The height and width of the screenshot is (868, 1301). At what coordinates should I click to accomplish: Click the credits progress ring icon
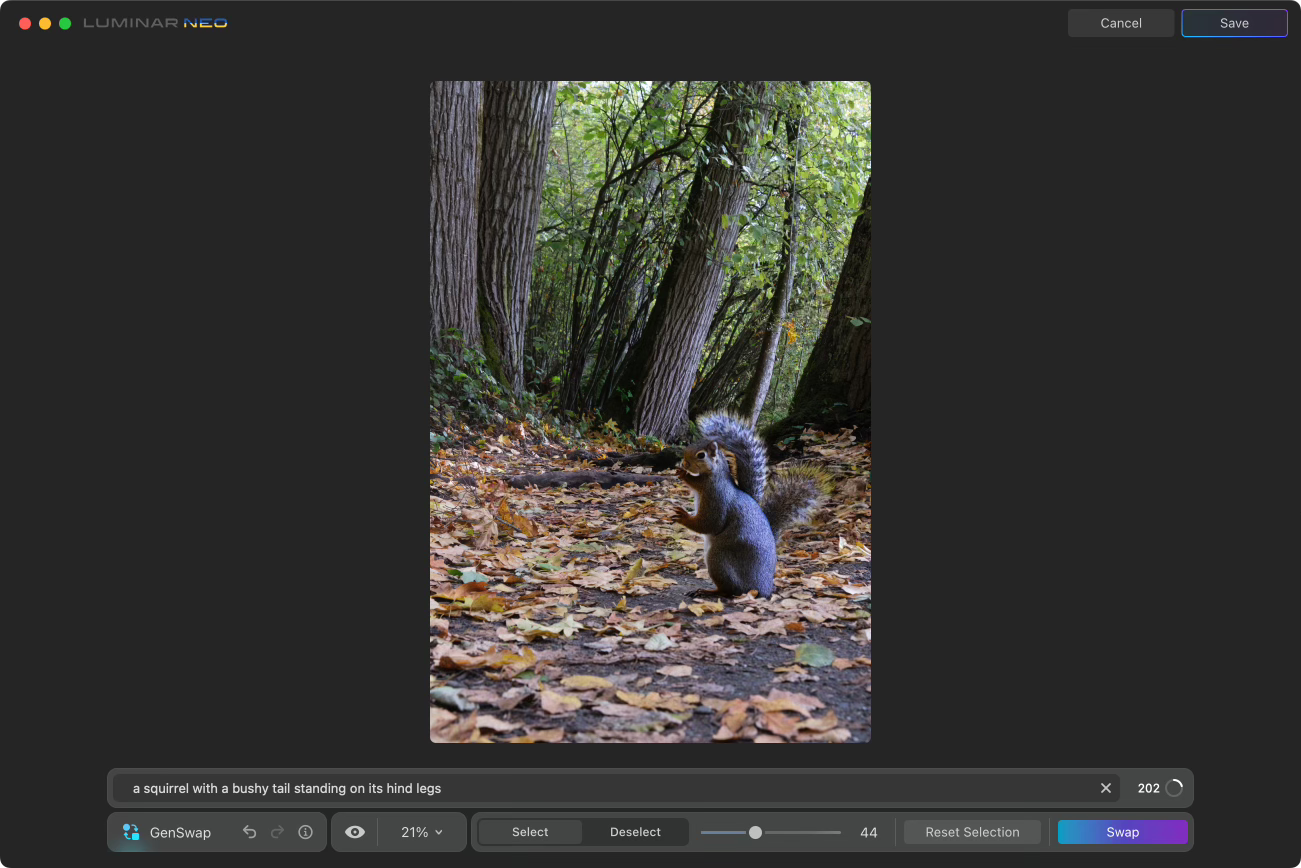pos(1174,788)
